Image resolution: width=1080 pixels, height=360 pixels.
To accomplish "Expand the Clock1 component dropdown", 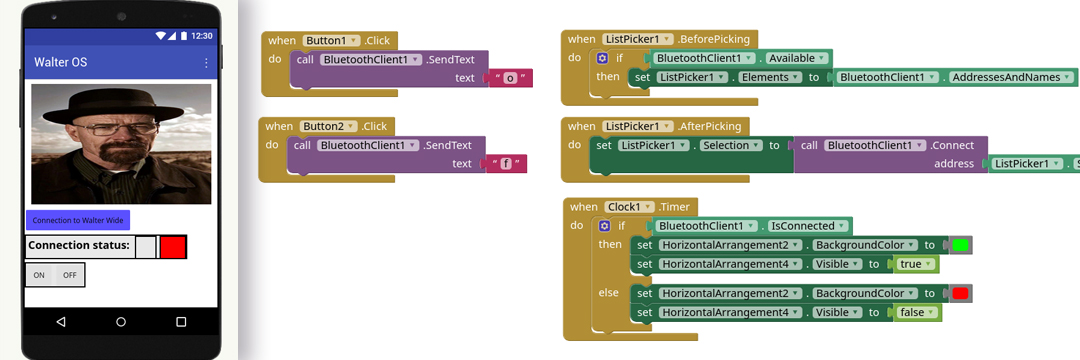I will pyautogui.click(x=630, y=207).
